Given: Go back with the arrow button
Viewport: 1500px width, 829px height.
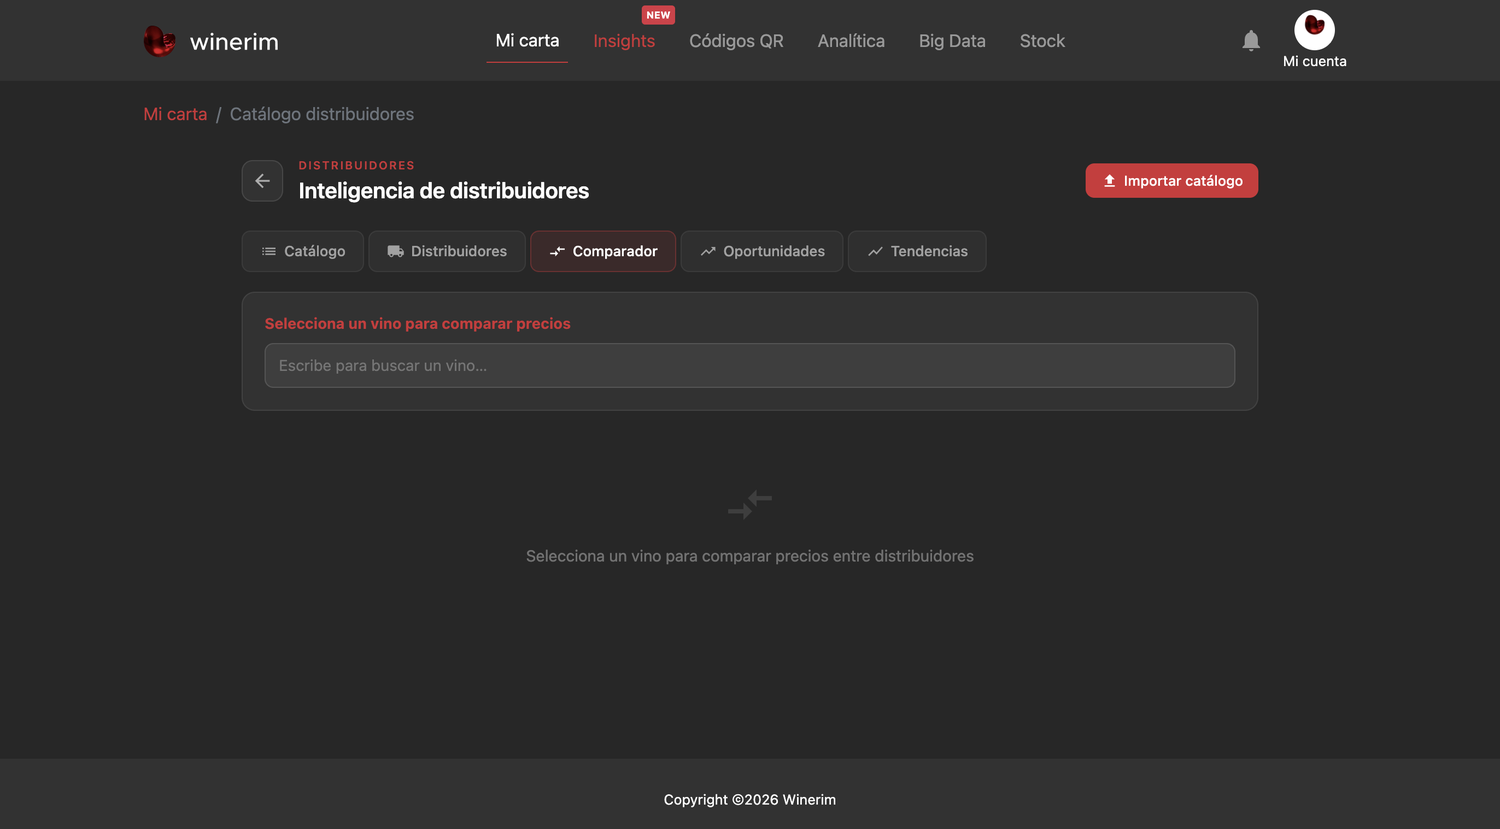Looking at the screenshot, I should pyautogui.click(x=262, y=181).
